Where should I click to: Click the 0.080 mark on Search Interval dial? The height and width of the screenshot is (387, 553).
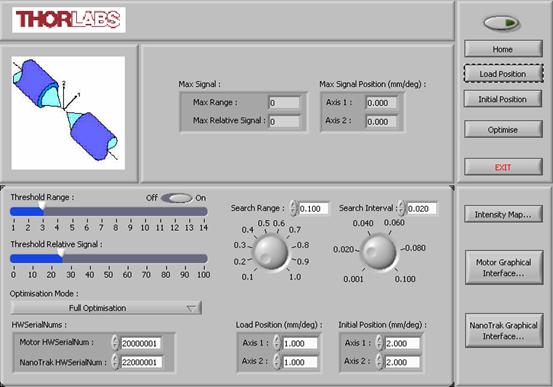(x=415, y=248)
